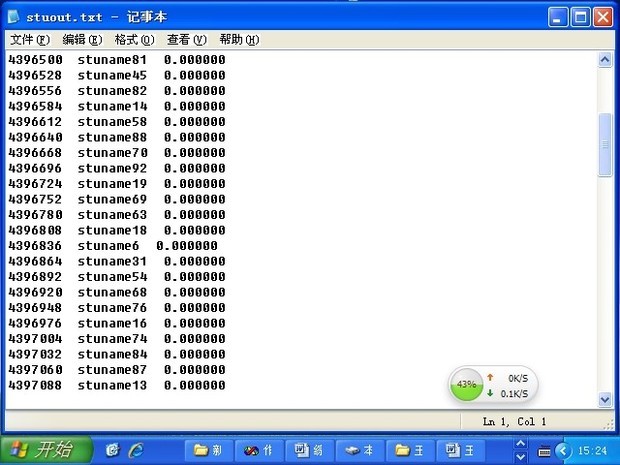Close the stuout.txt Notepad window

(x=603, y=17)
